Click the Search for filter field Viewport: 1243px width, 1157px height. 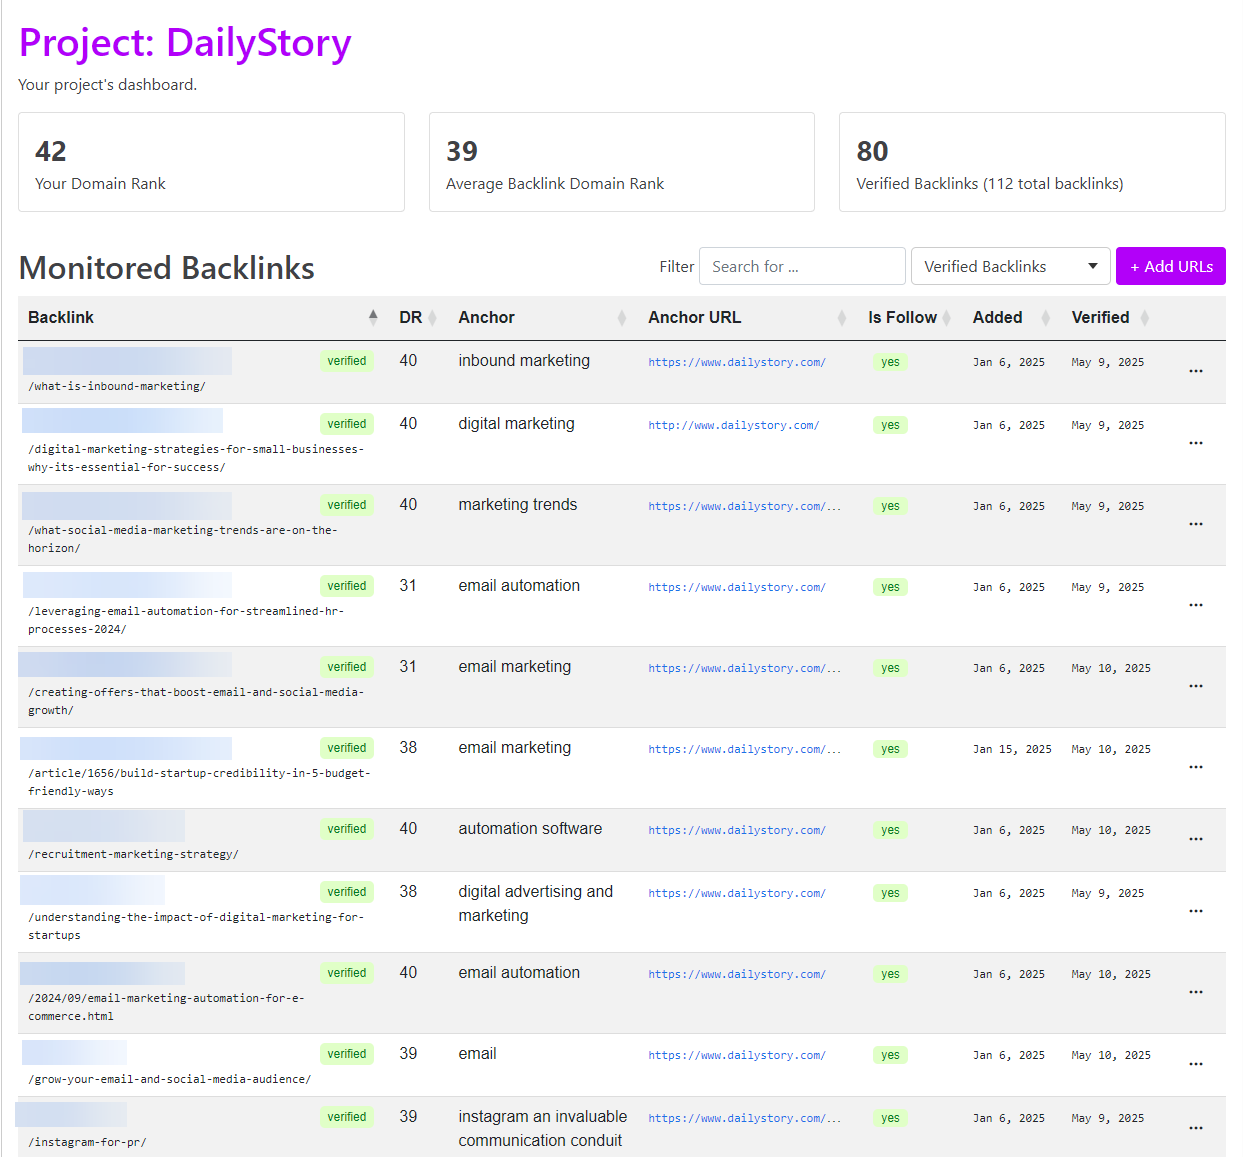coord(802,266)
